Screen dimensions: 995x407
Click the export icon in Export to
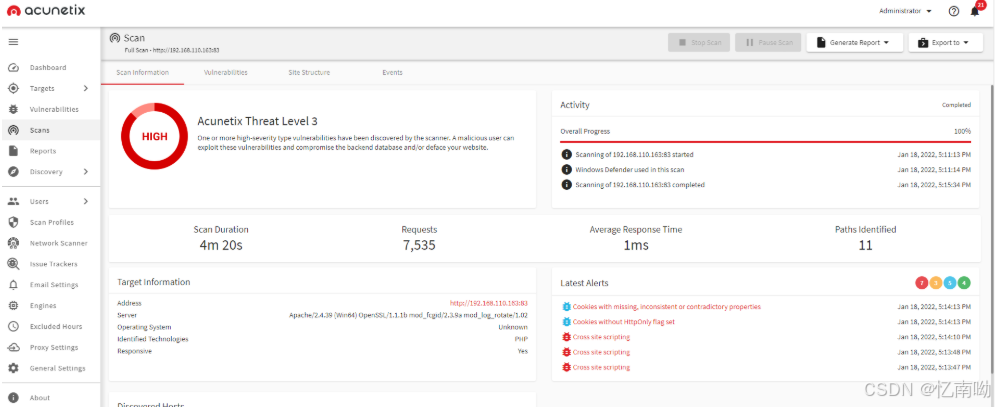pyautogui.click(x=923, y=43)
